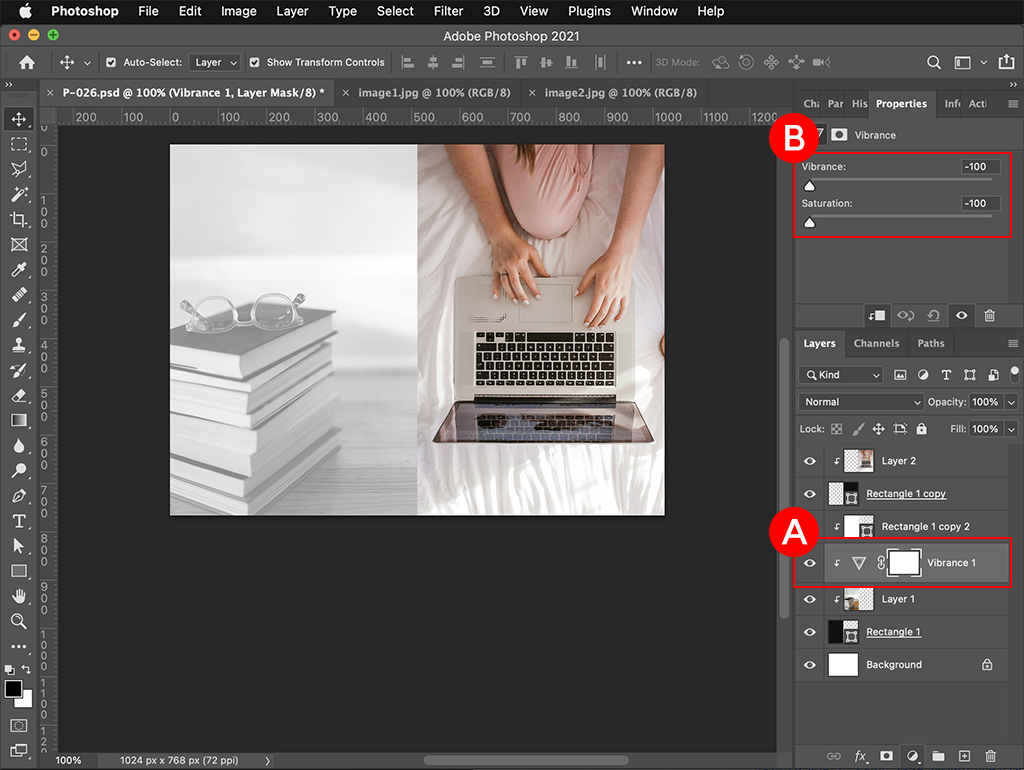Select the Move tool in toolbar

19,119
